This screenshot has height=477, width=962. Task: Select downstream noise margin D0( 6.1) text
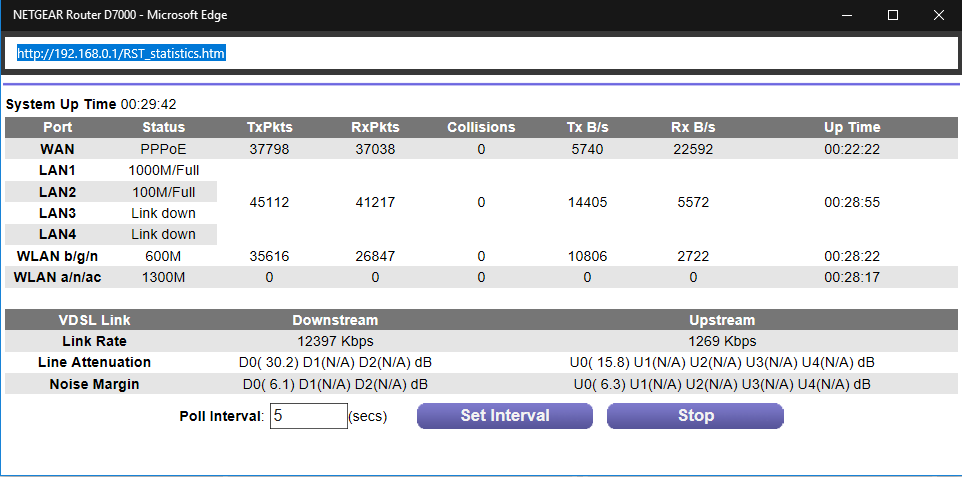click(x=269, y=385)
